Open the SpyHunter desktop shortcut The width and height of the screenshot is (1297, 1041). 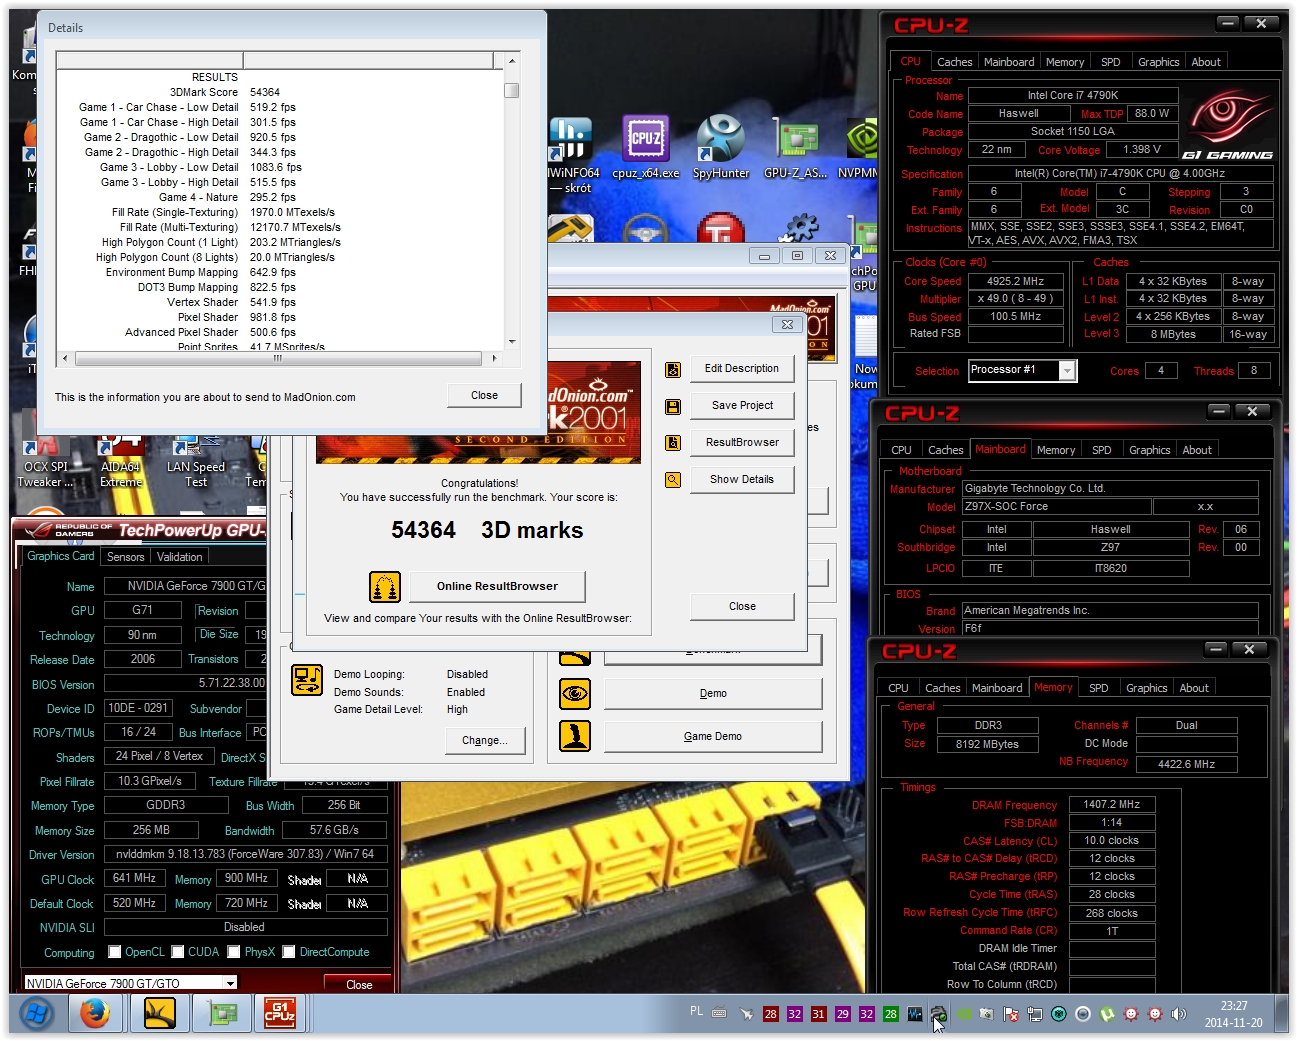tap(721, 148)
